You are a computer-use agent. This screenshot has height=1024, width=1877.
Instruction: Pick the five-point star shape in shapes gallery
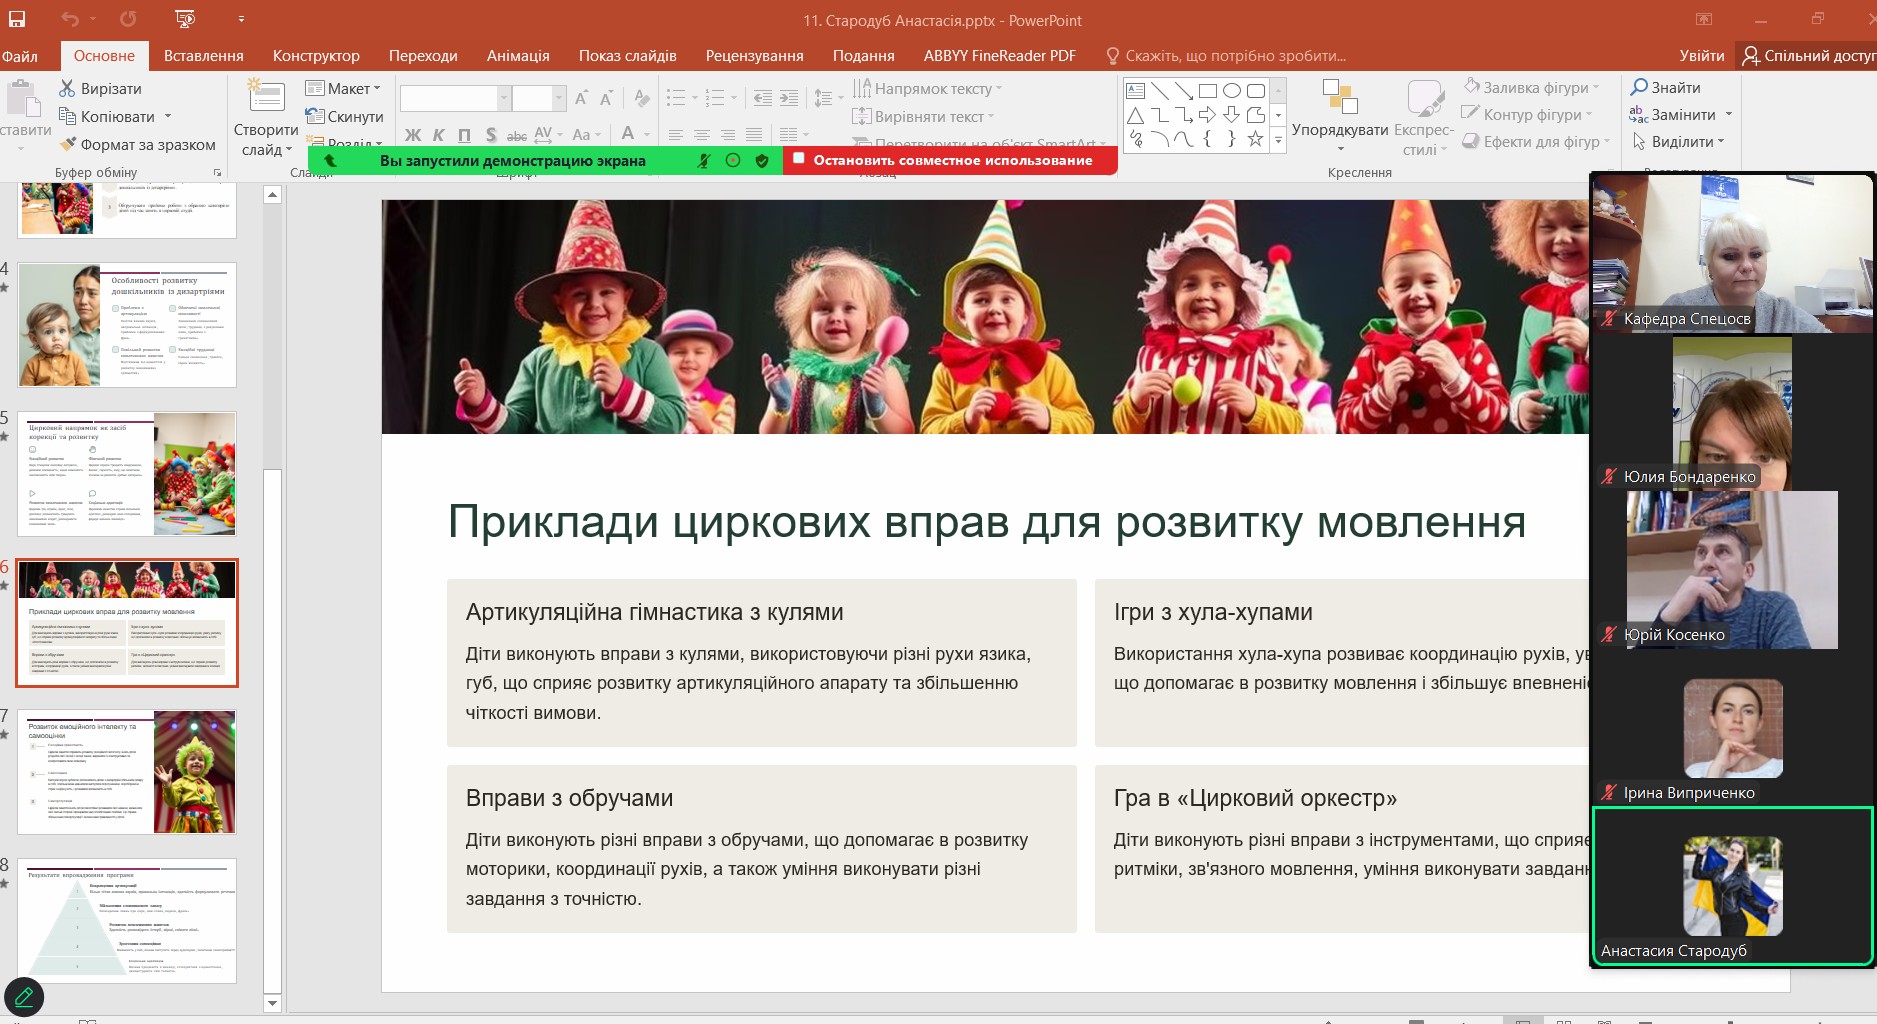[x=1255, y=139]
